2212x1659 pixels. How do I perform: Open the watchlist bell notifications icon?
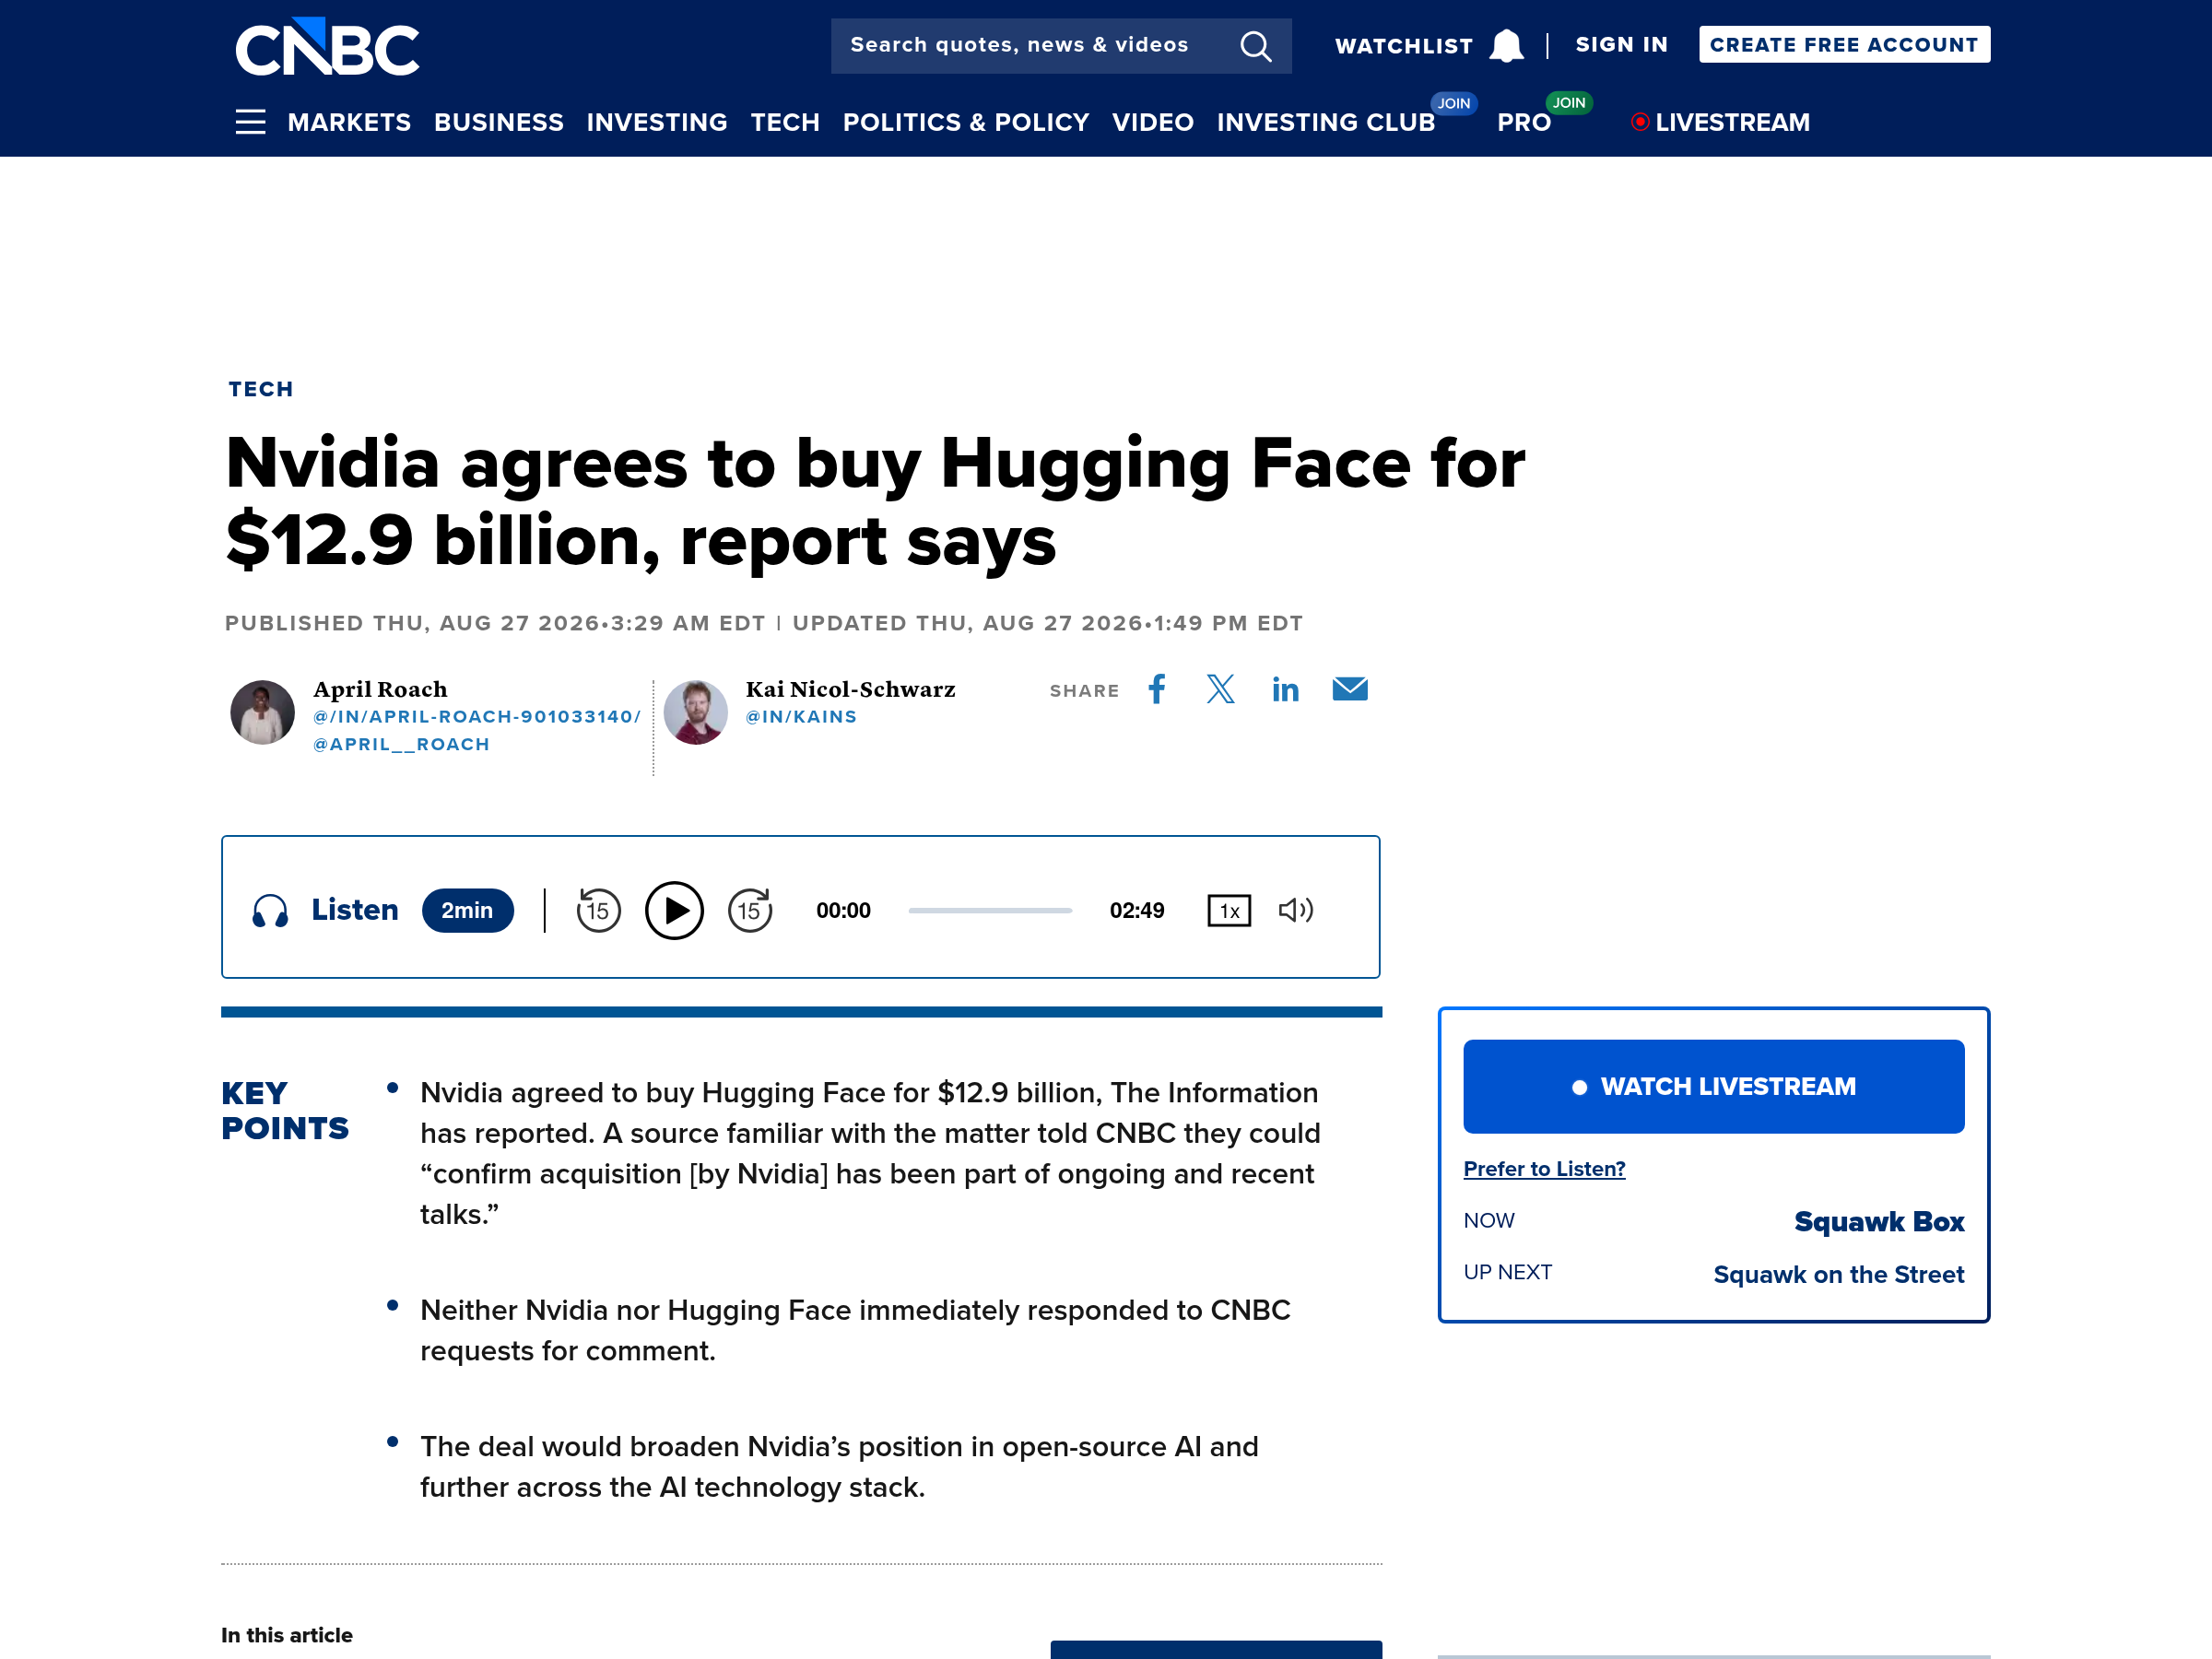click(x=1506, y=46)
